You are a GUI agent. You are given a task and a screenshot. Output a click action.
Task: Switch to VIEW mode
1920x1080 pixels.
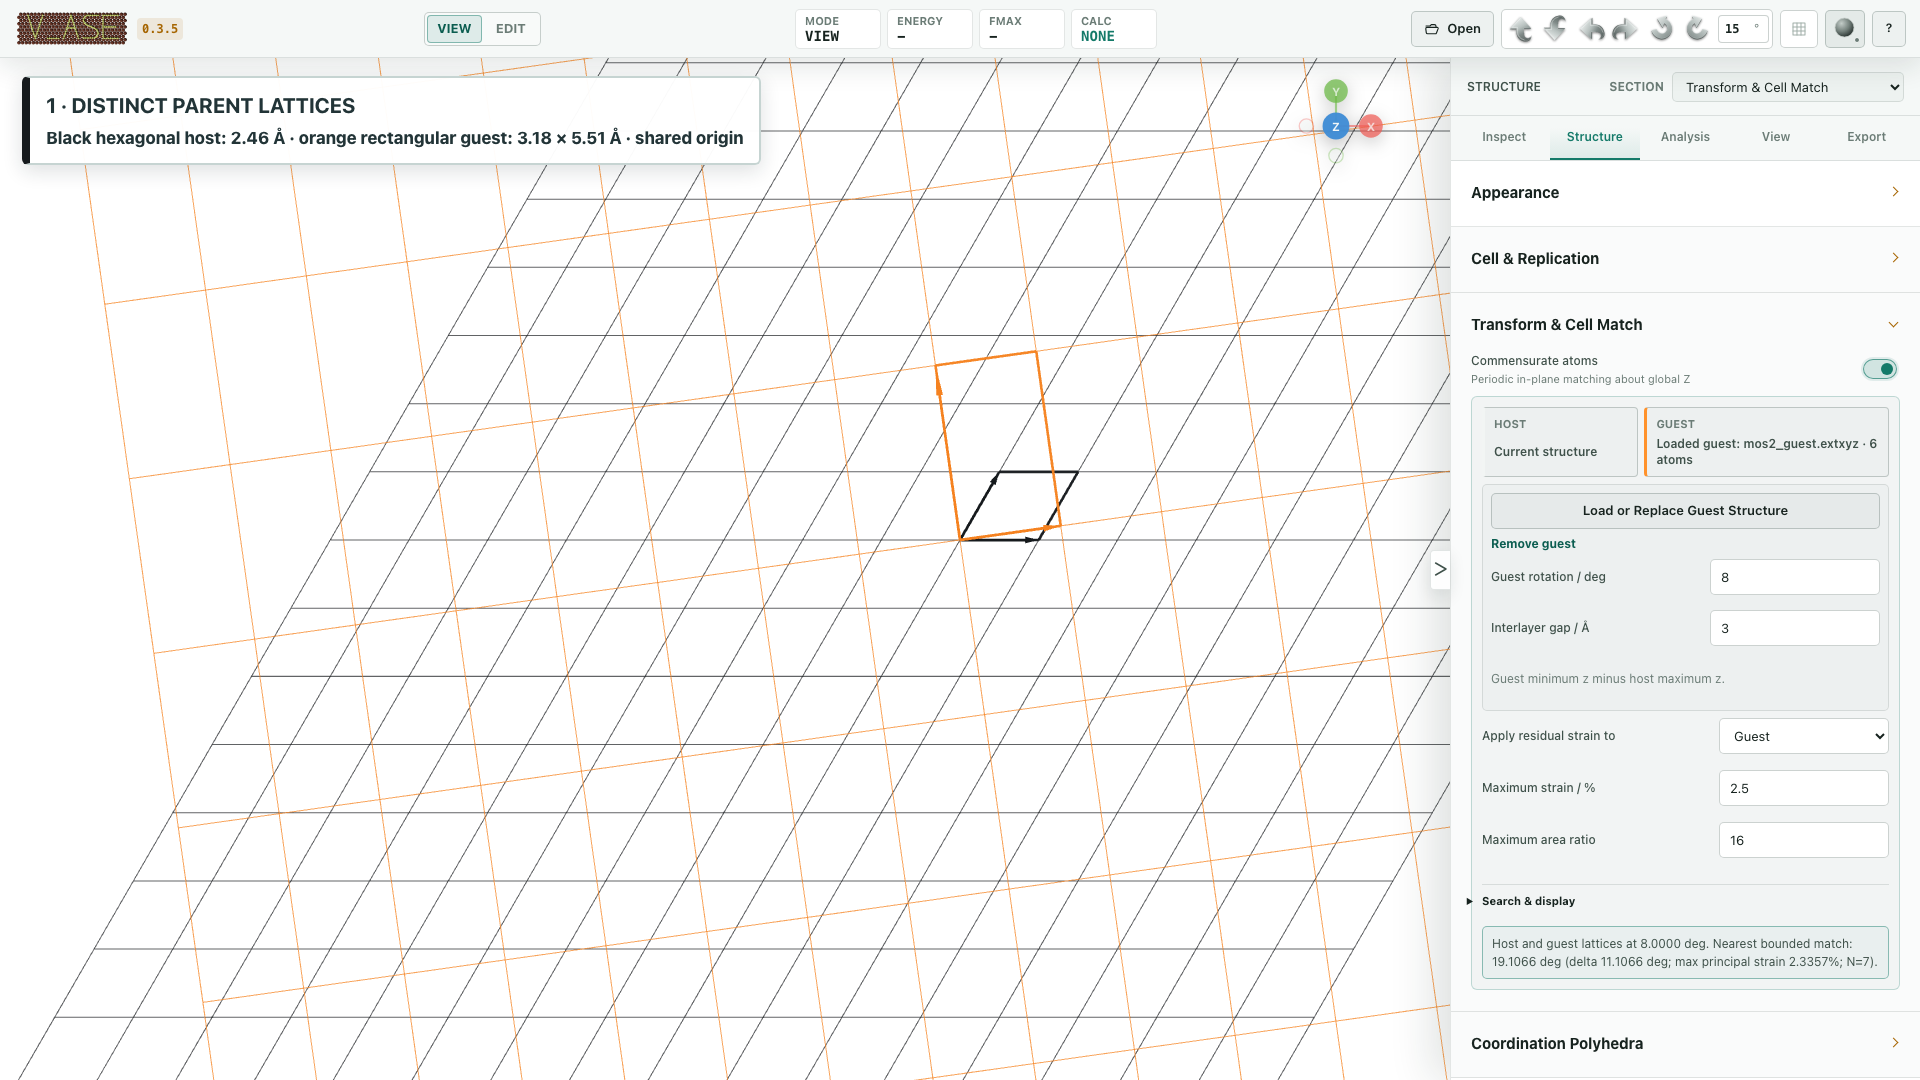point(454,29)
